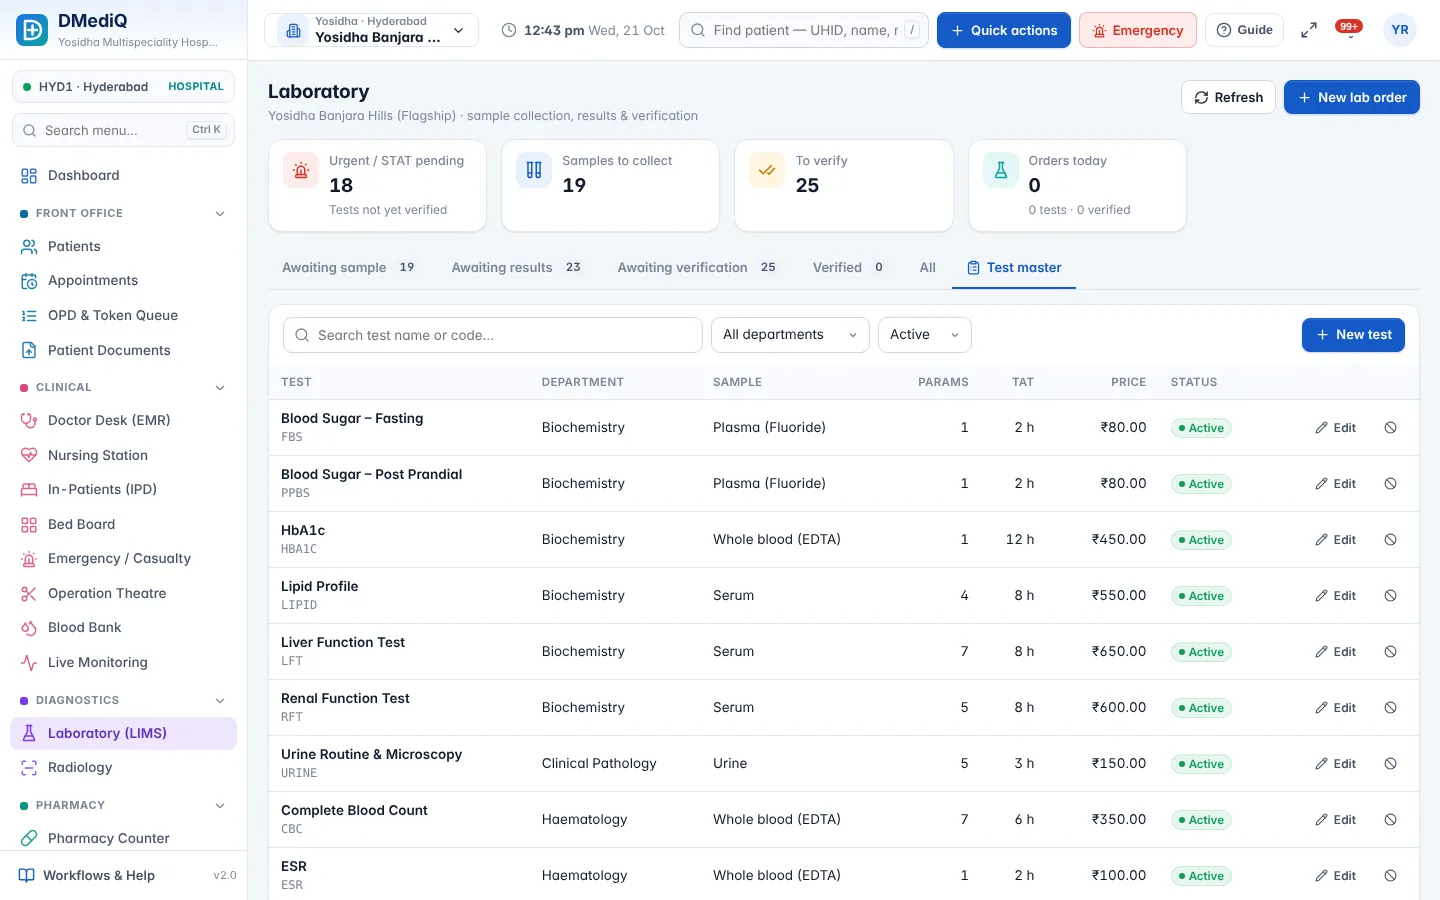This screenshot has height=900, width=1440.
Task: Open the All departments filter dropdown
Action: (x=790, y=335)
